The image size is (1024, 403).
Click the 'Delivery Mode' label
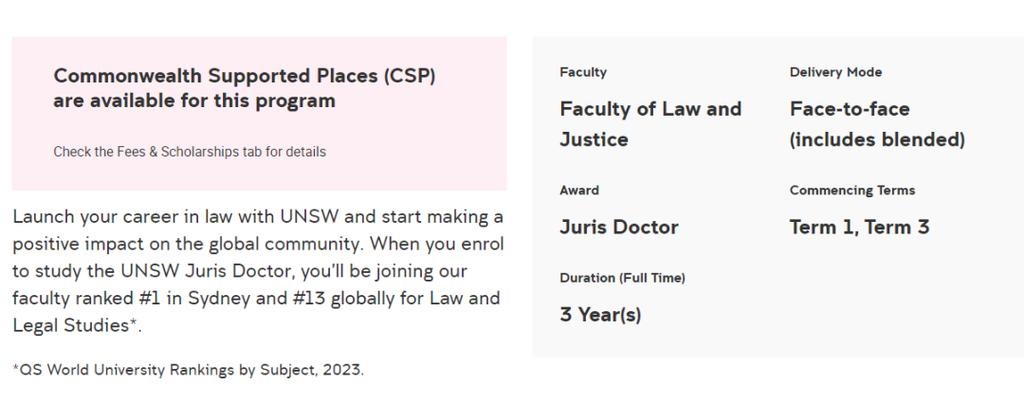point(835,73)
